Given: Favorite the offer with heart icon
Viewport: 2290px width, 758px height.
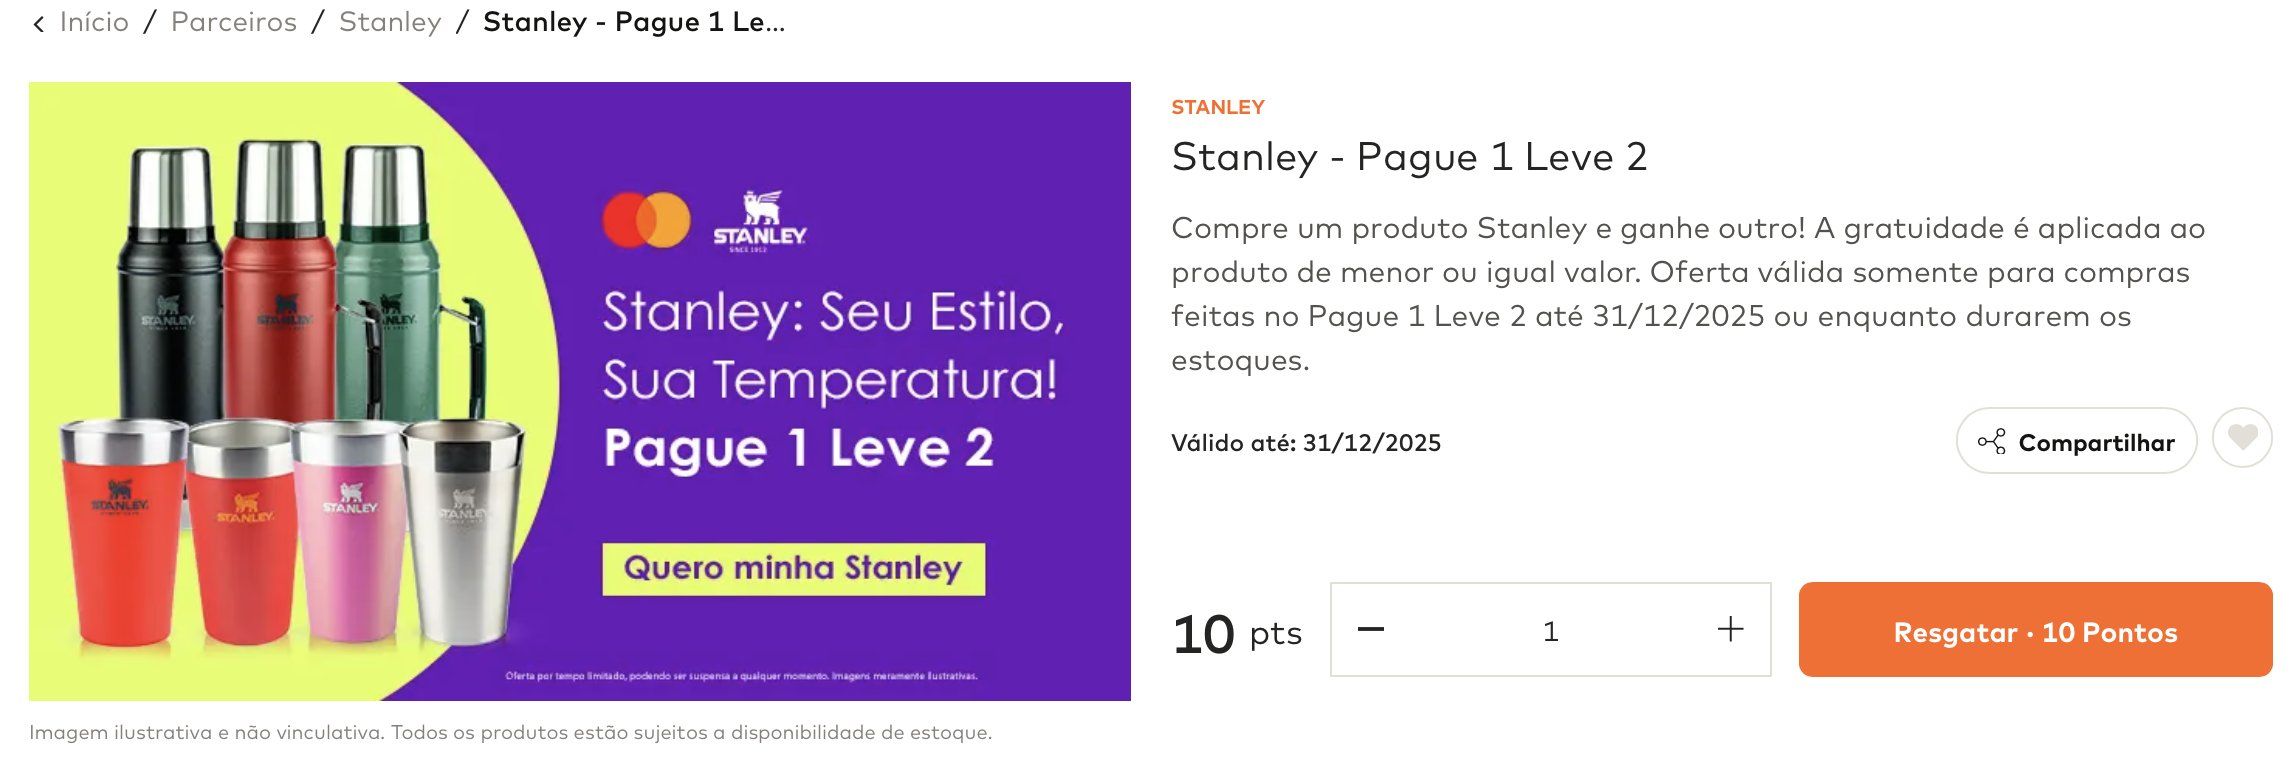Looking at the screenshot, I should (x=2242, y=438).
